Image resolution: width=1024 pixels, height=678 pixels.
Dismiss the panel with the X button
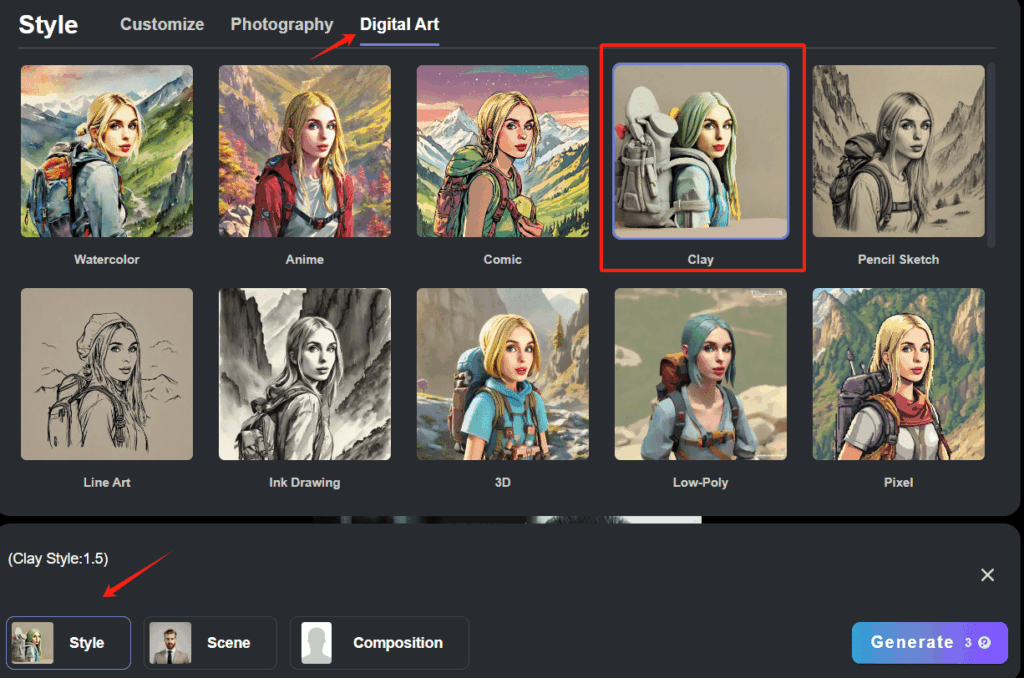pyautogui.click(x=988, y=575)
